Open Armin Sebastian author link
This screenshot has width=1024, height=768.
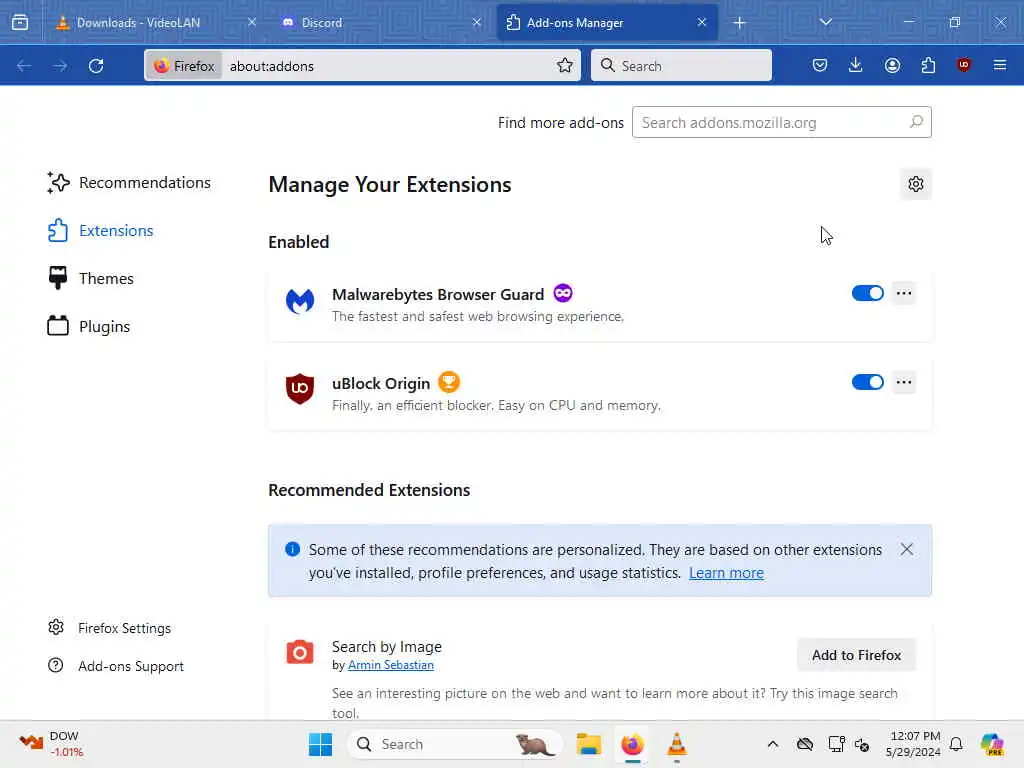point(391,665)
